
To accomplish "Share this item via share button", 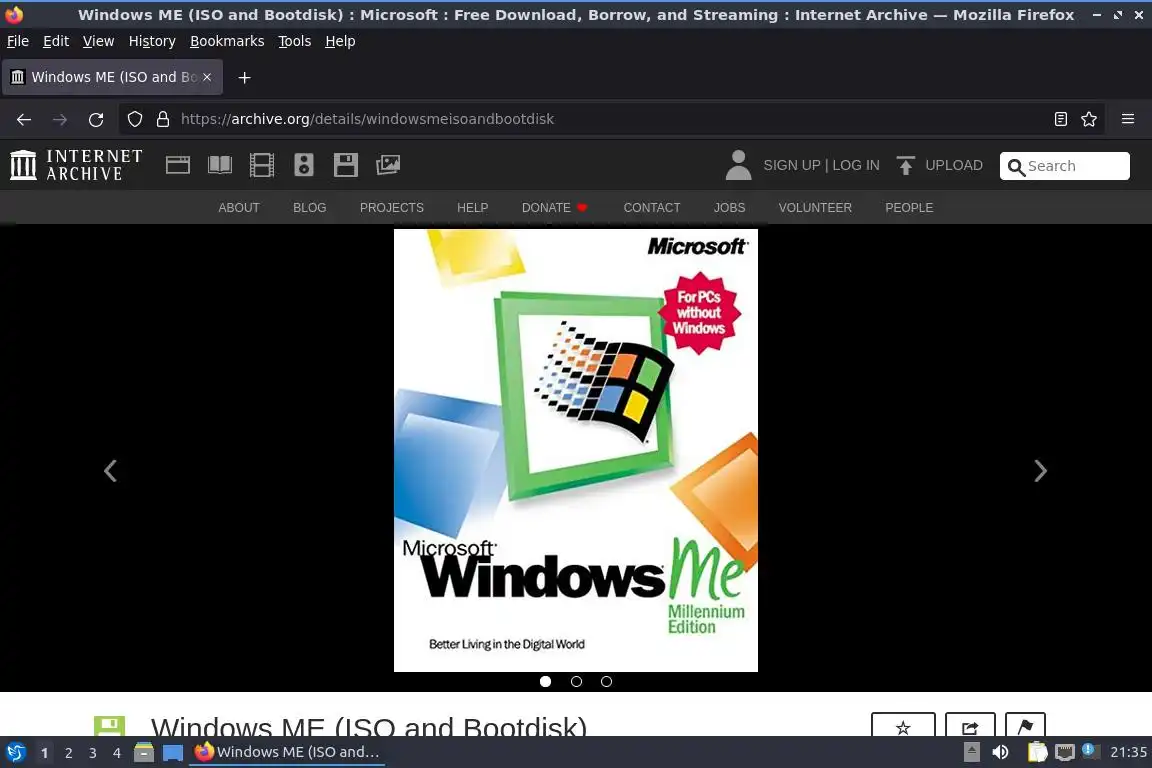I will tap(970, 726).
